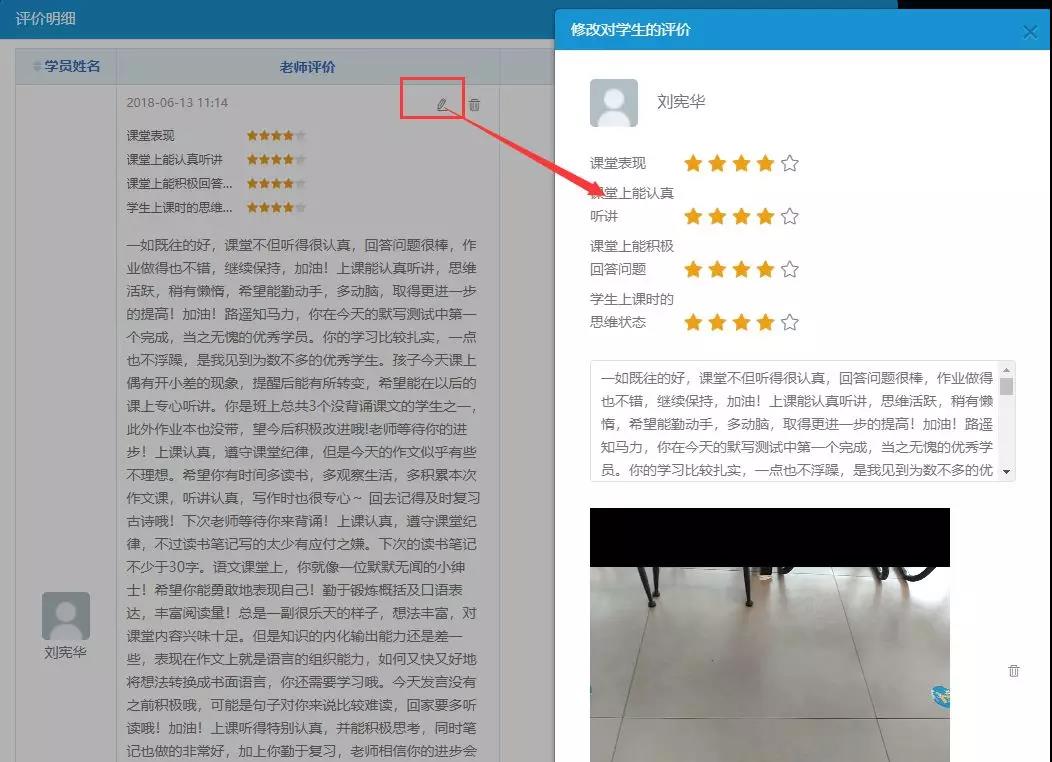Delete the 2018-06-13 review using trash icon
Screen dimensions: 1052x762
point(474,104)
